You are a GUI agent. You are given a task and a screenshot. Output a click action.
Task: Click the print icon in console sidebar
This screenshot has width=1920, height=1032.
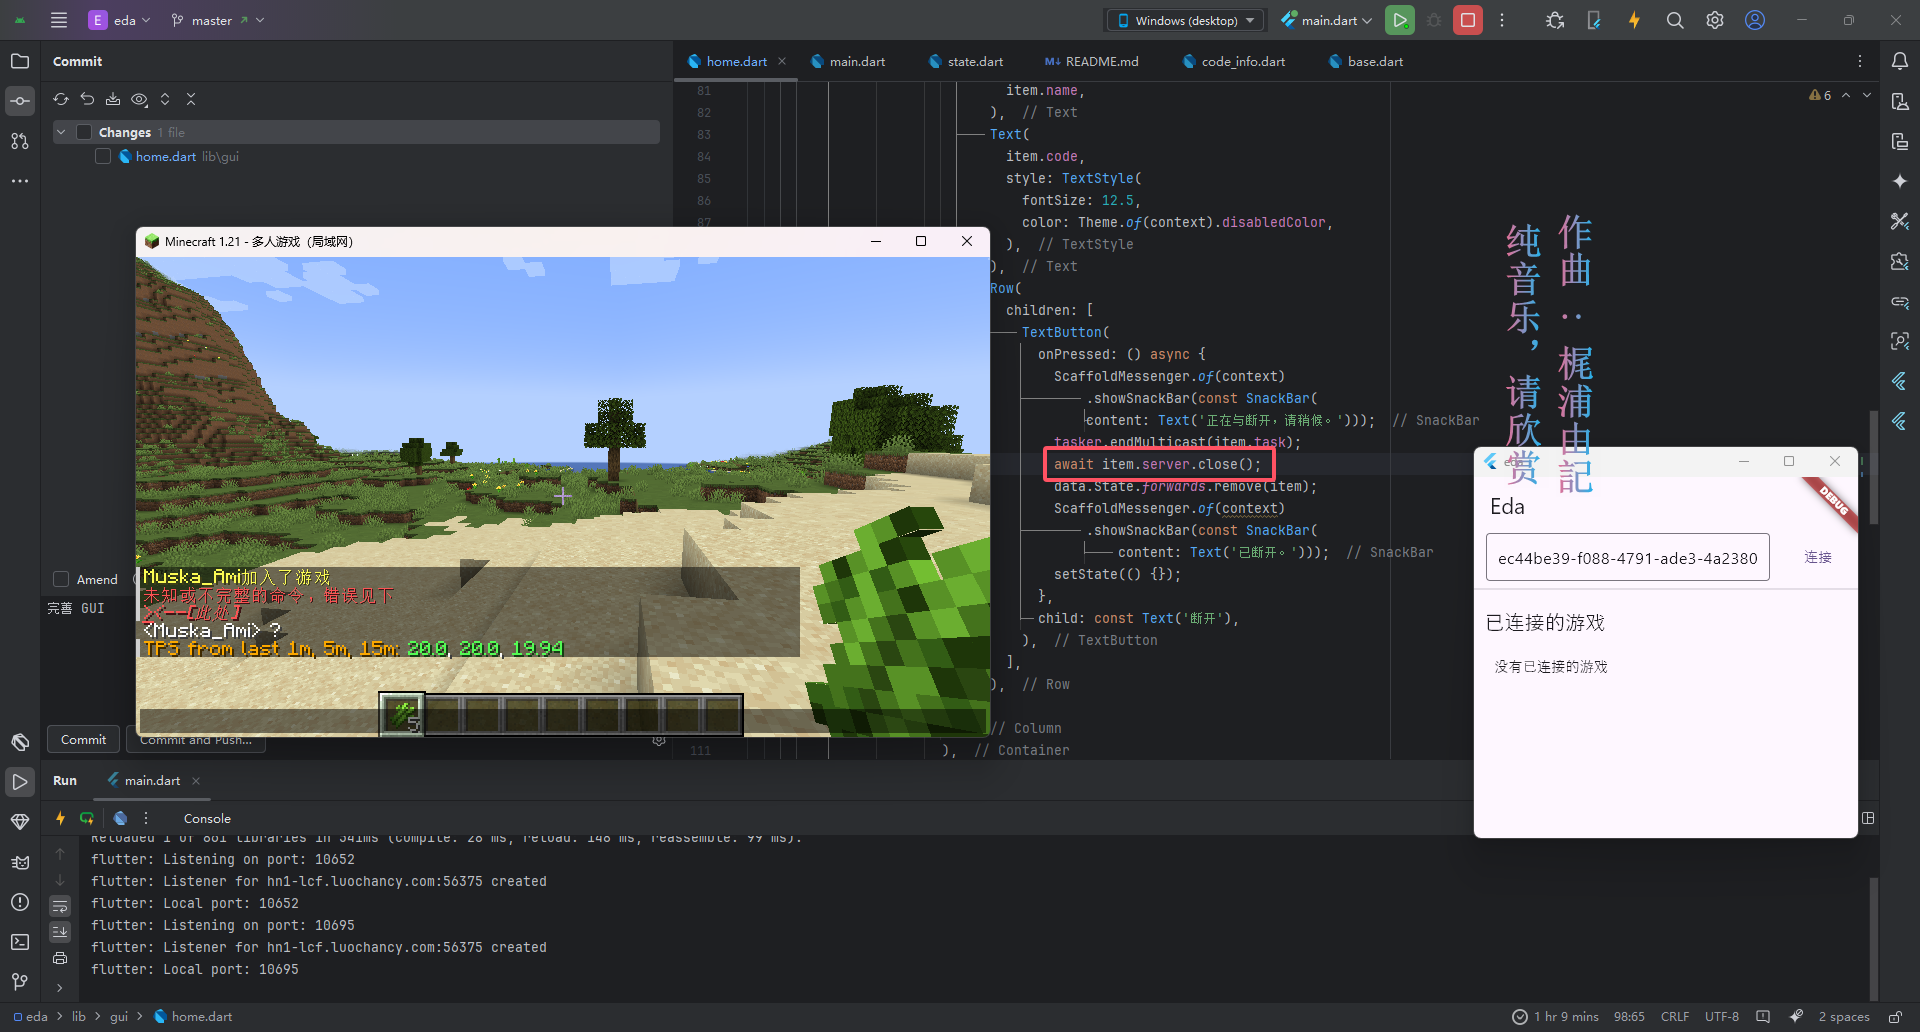point(60,958)
